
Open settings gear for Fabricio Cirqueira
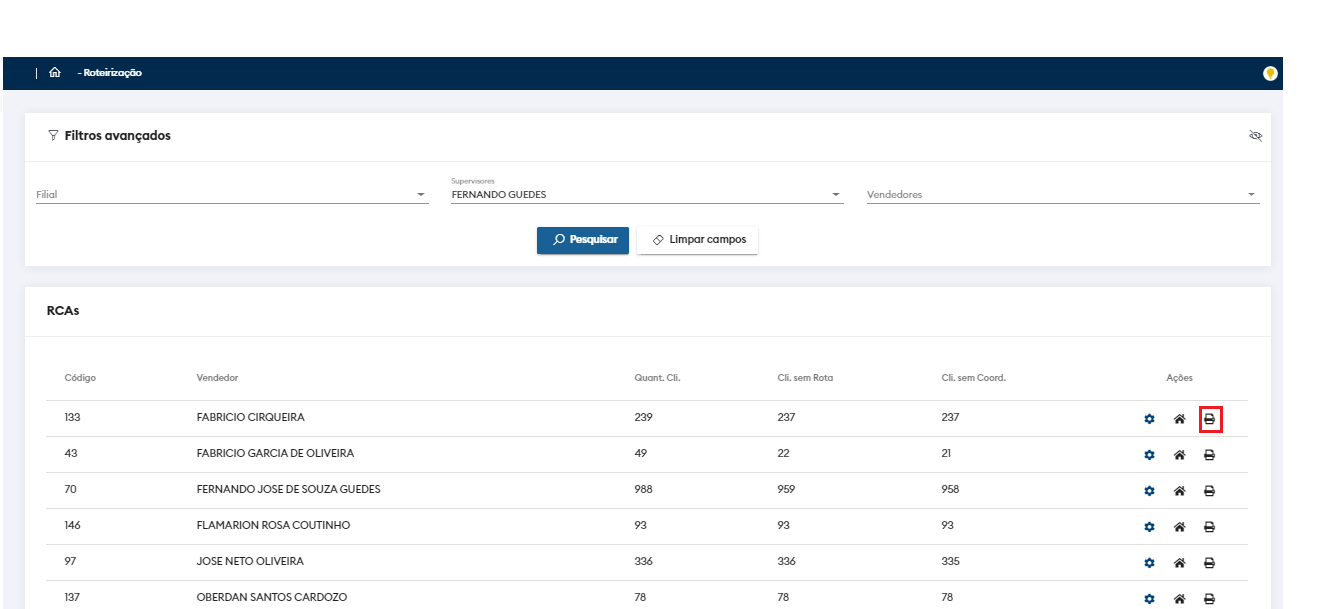[1149, 419]
